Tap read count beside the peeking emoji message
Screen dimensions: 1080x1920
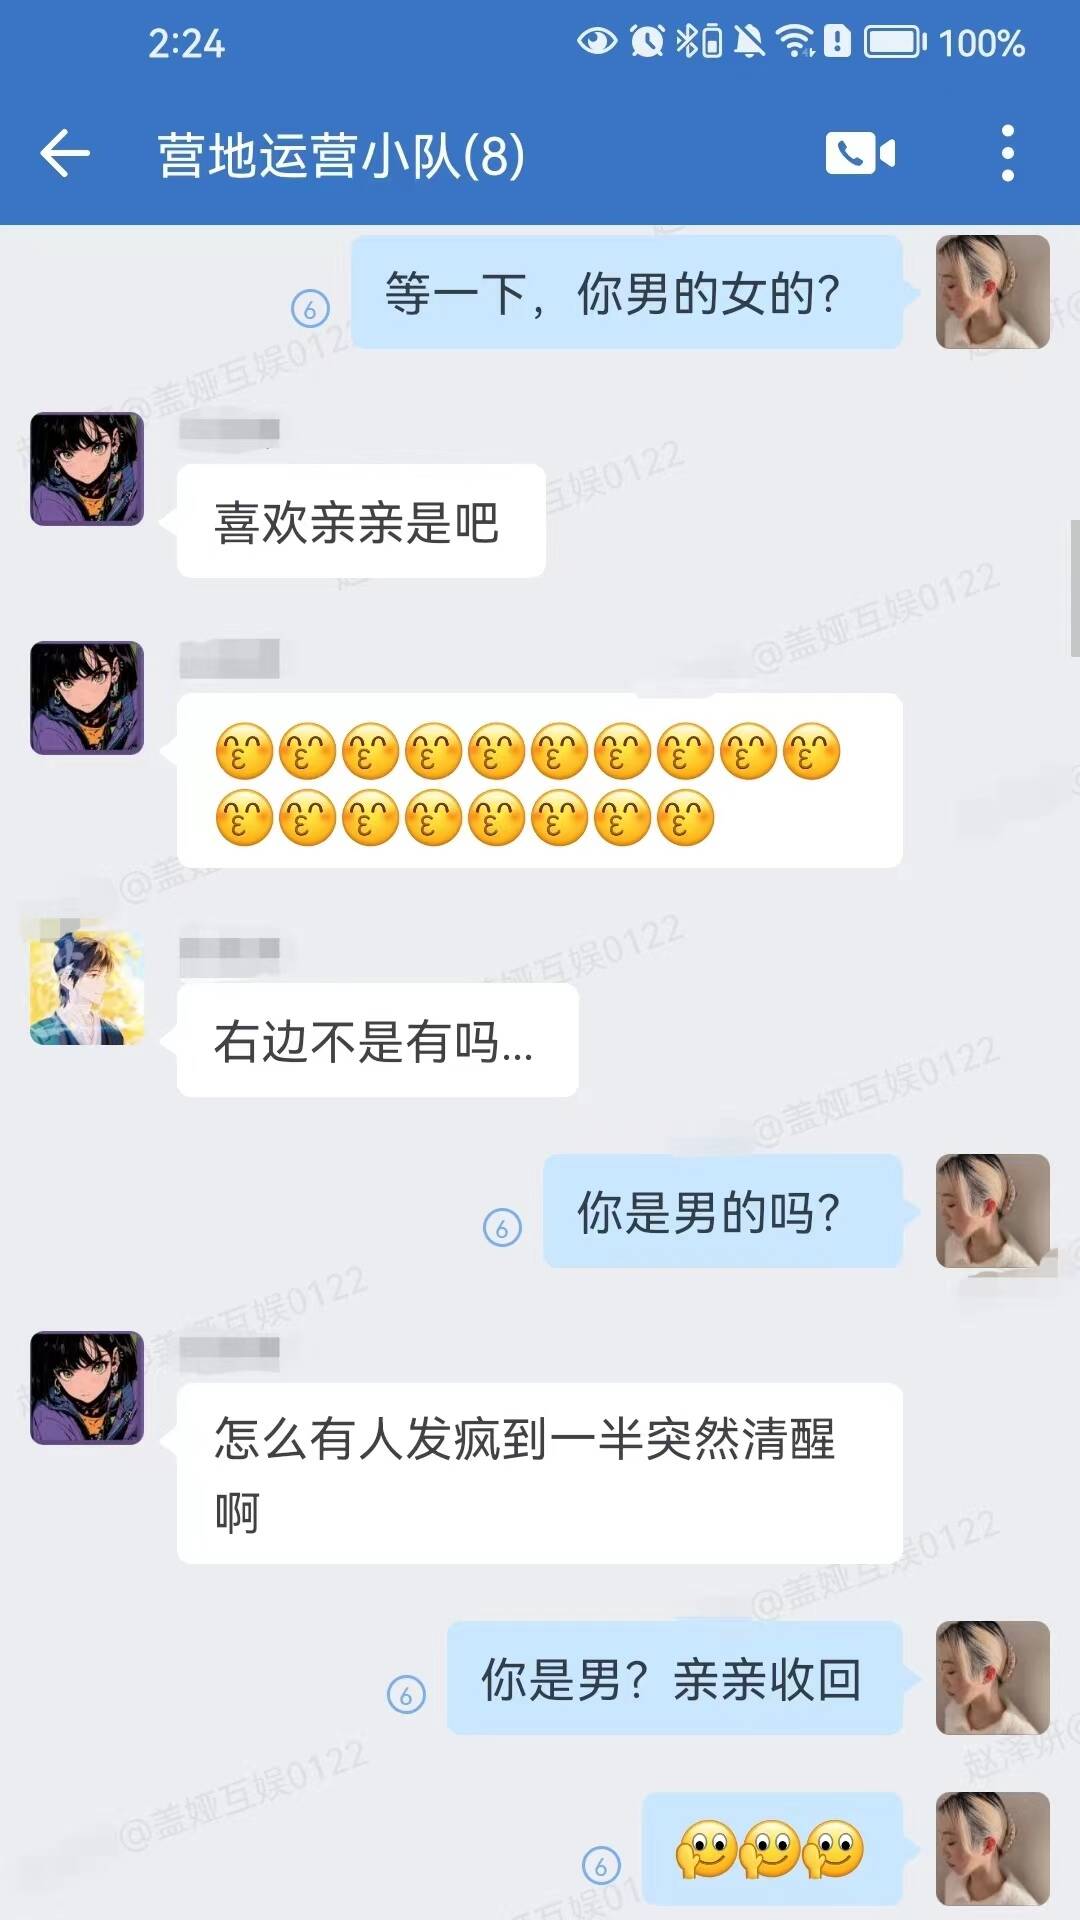coord(601,1864)
